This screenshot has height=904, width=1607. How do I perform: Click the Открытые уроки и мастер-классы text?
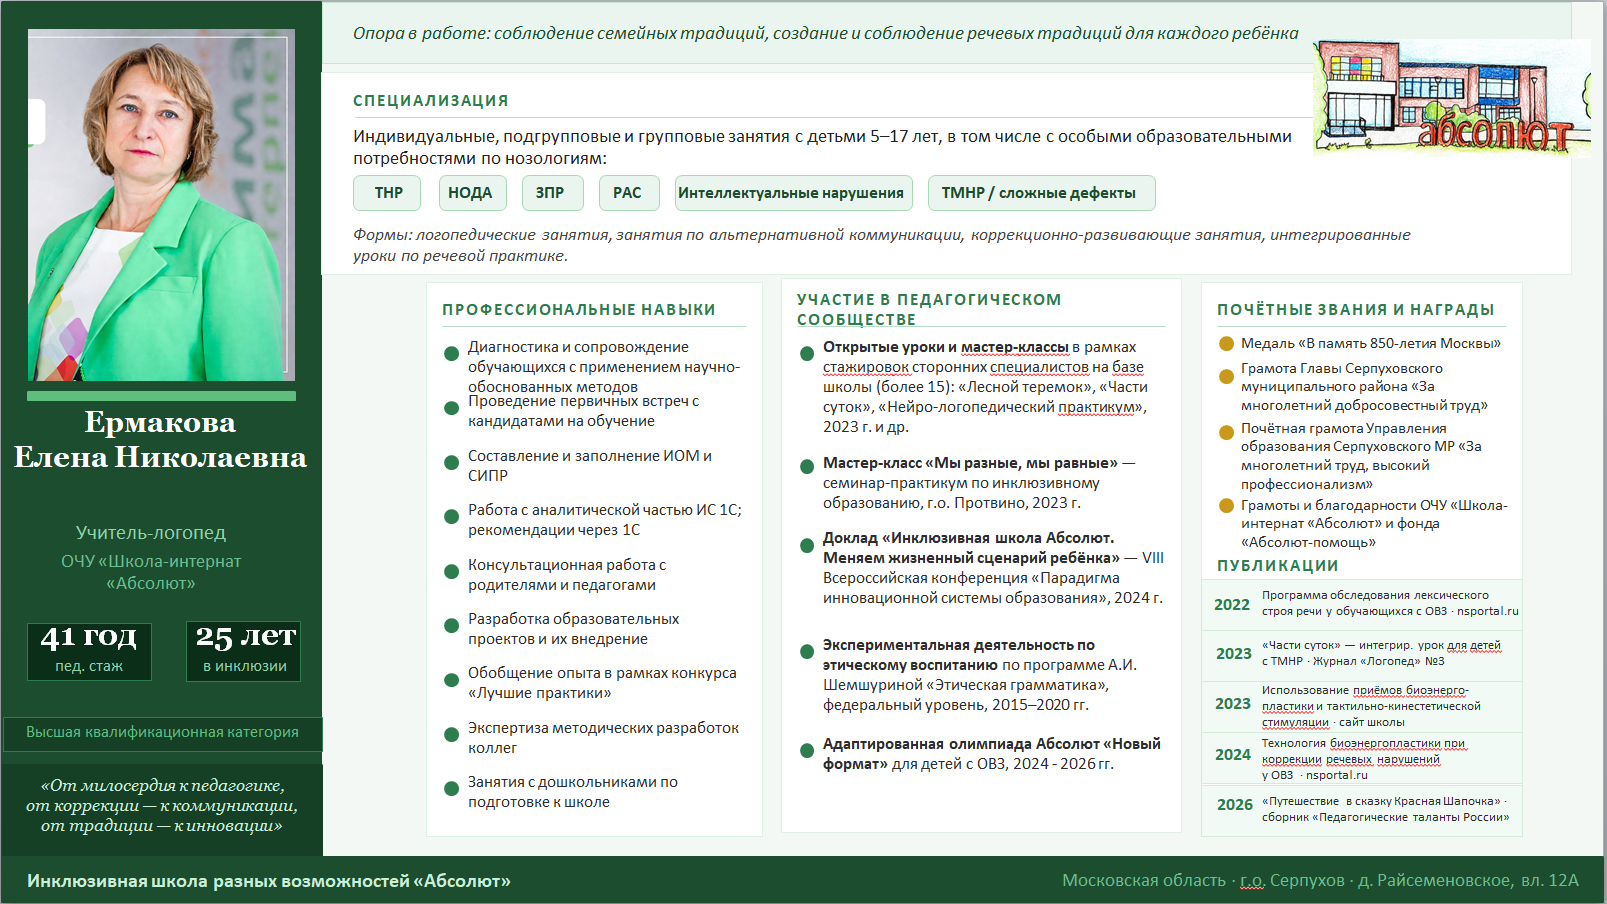pyautogui.click(x=946, y=347)
